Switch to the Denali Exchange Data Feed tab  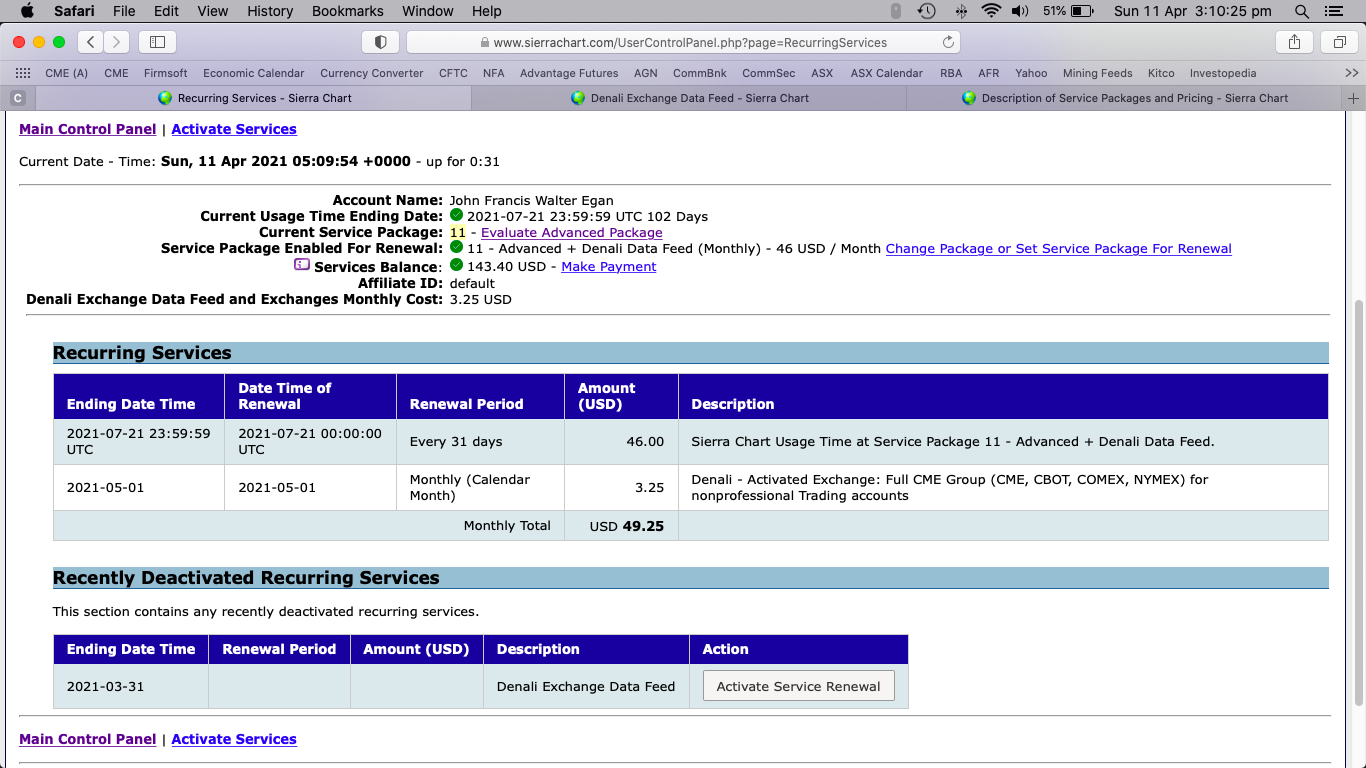(689, 98)
